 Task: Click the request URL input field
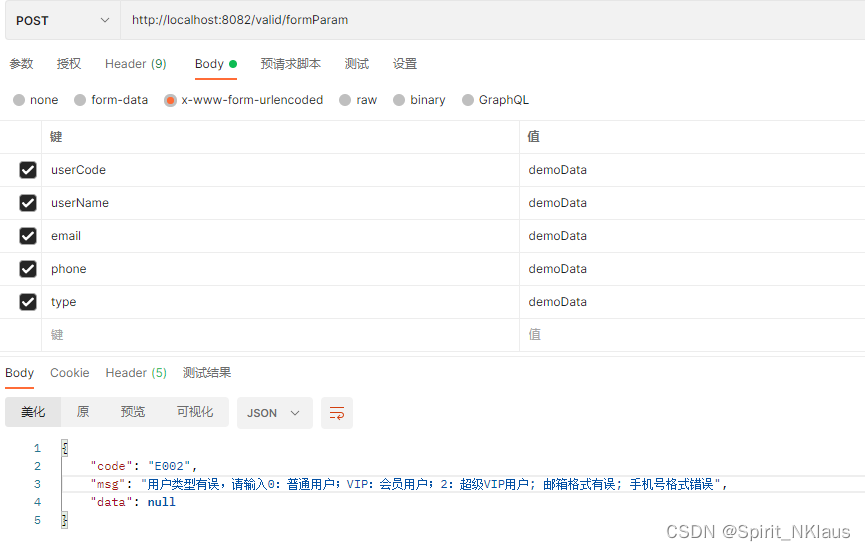[493, 20]
